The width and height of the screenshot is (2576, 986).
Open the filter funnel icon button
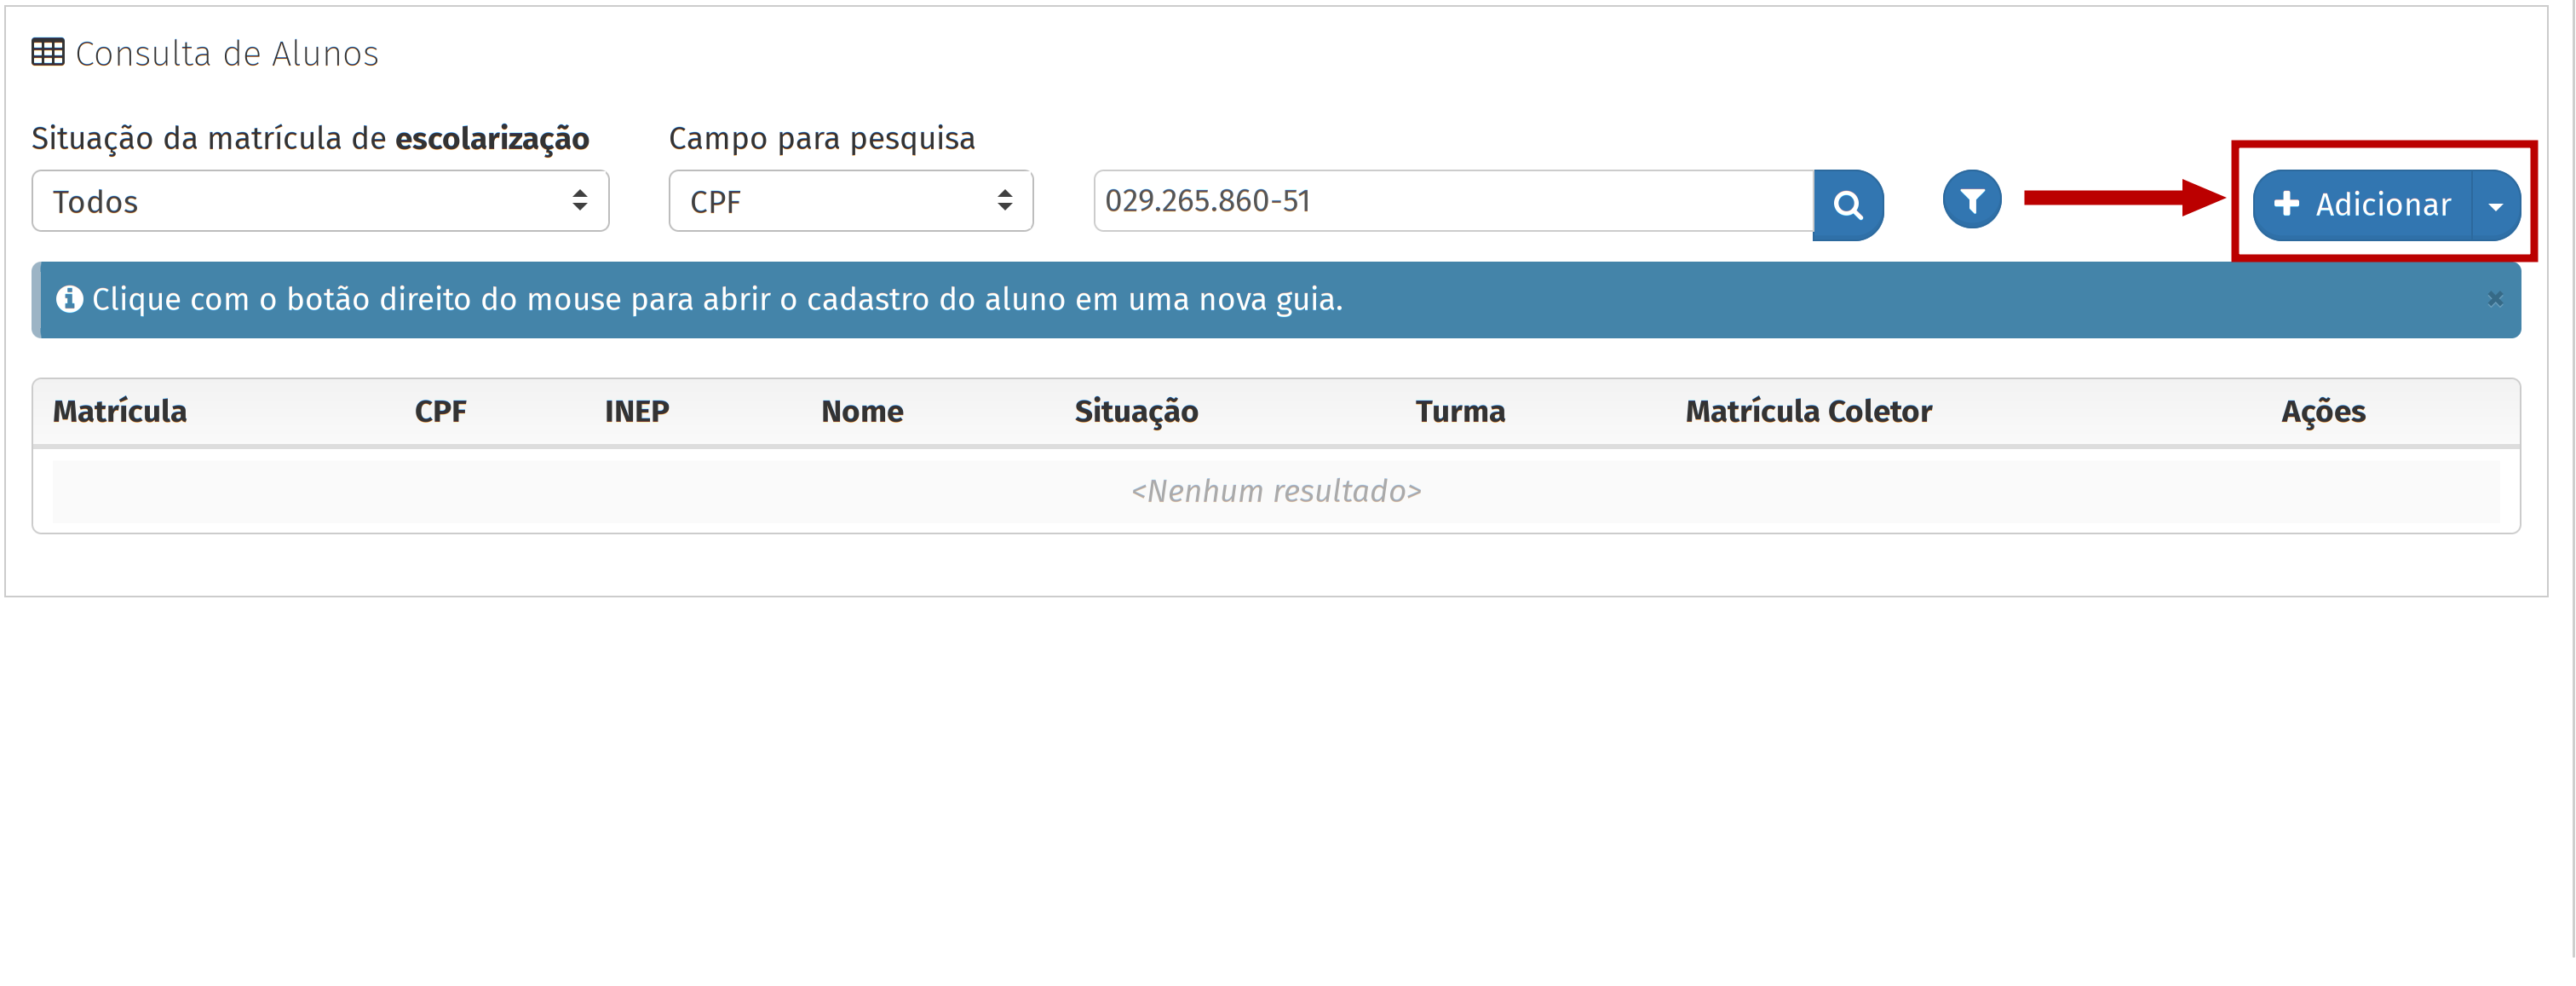click(x=1971, y=201)
